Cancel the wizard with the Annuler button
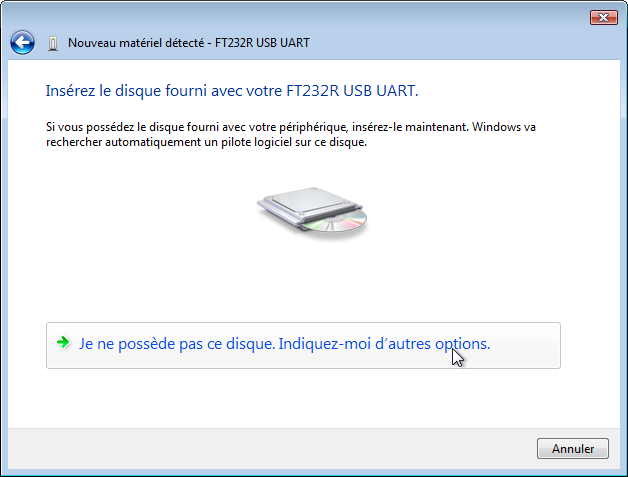This screenshot has height=477, width=628. 573,449
